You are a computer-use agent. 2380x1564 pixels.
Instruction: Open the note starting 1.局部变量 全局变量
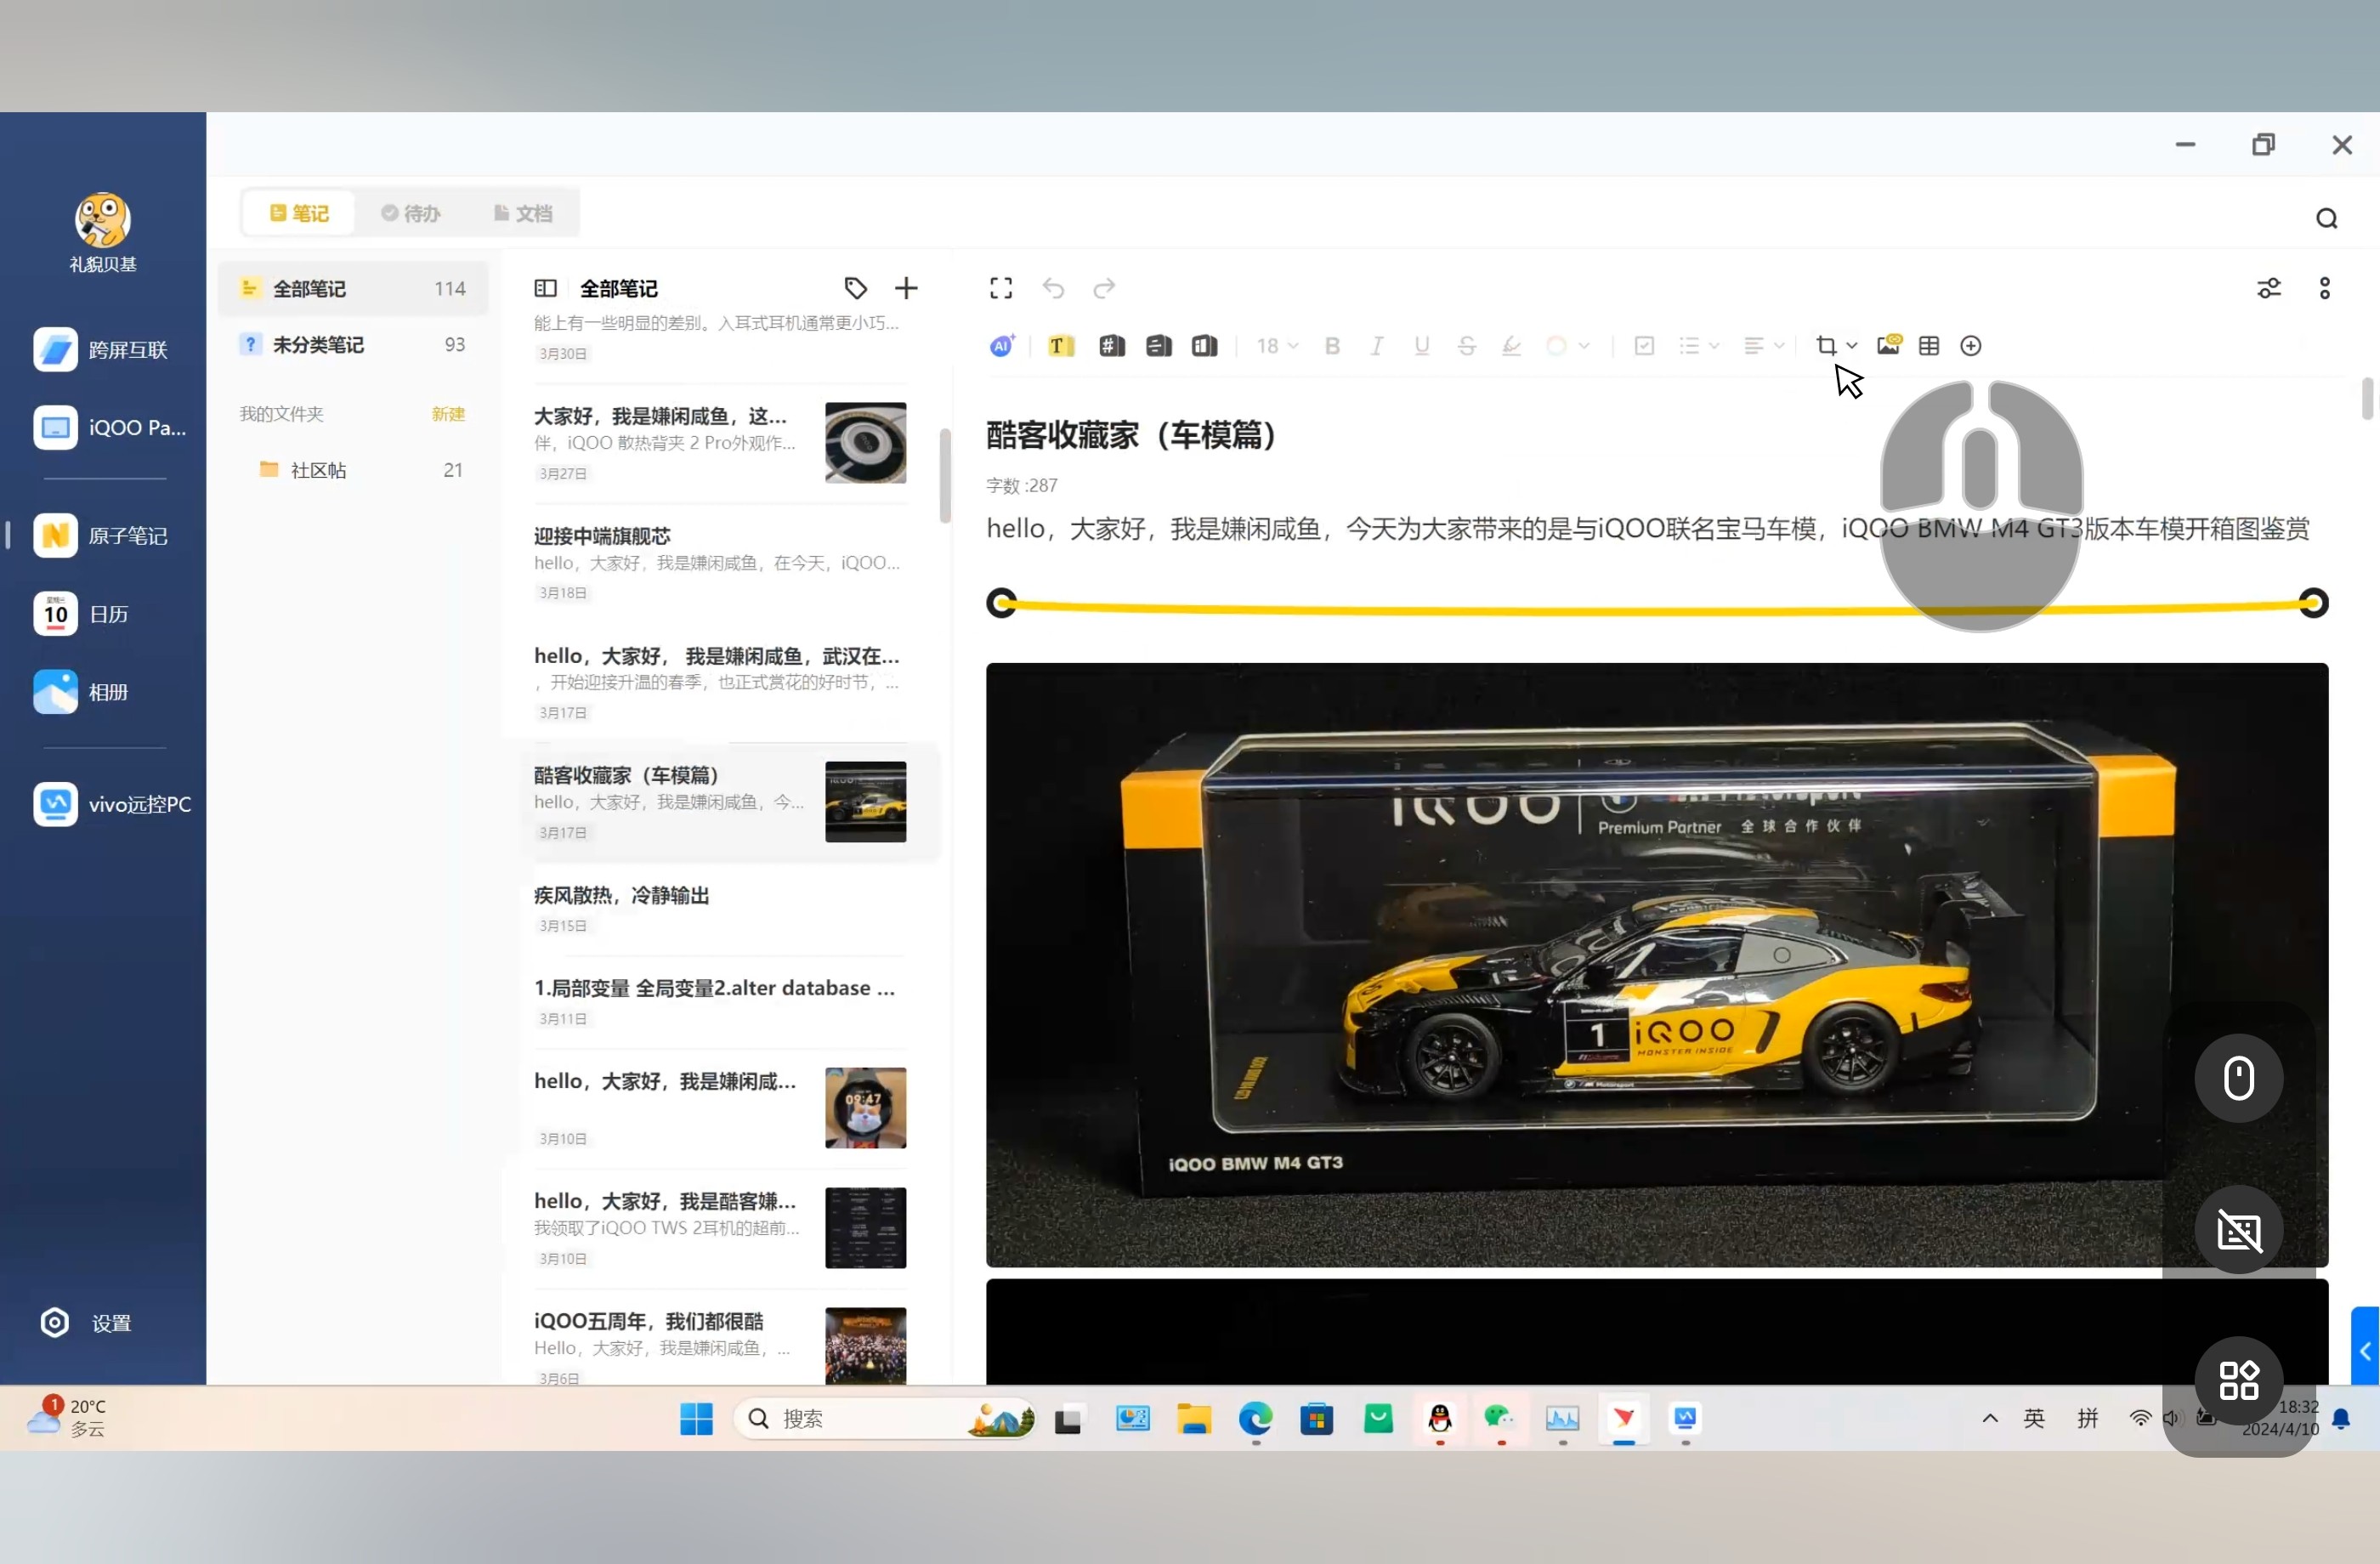pyautogui.click(x=720, y=1002)
